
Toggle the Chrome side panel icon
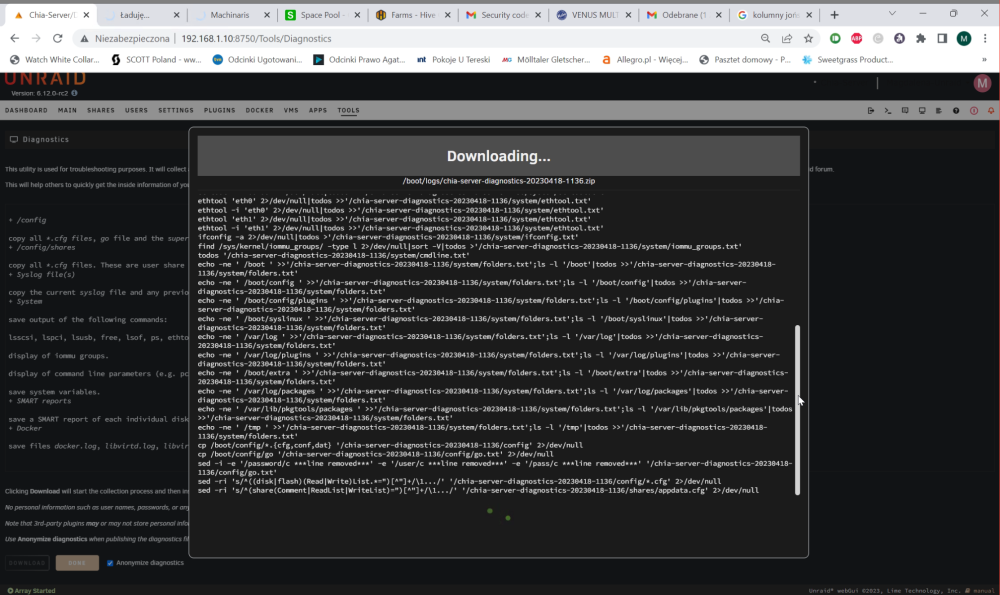[942, 38]
